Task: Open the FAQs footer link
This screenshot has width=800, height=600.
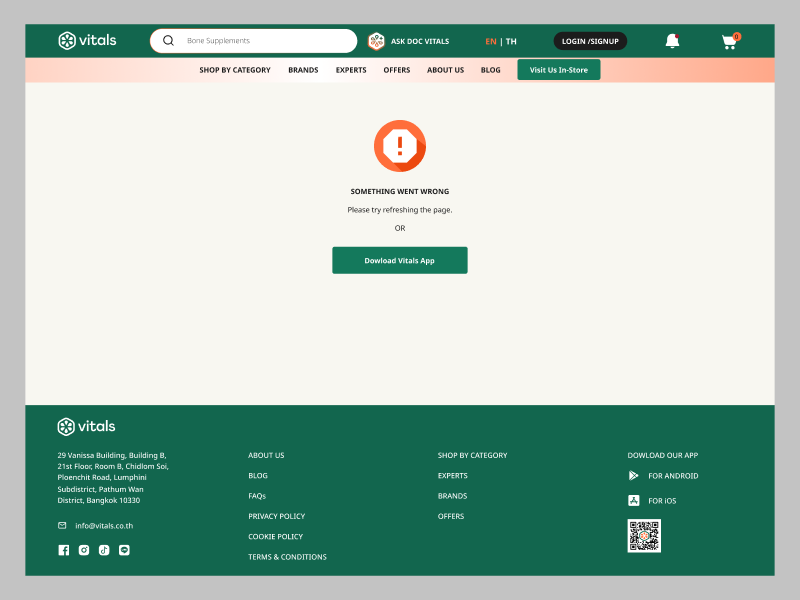Action: (257, 496)
